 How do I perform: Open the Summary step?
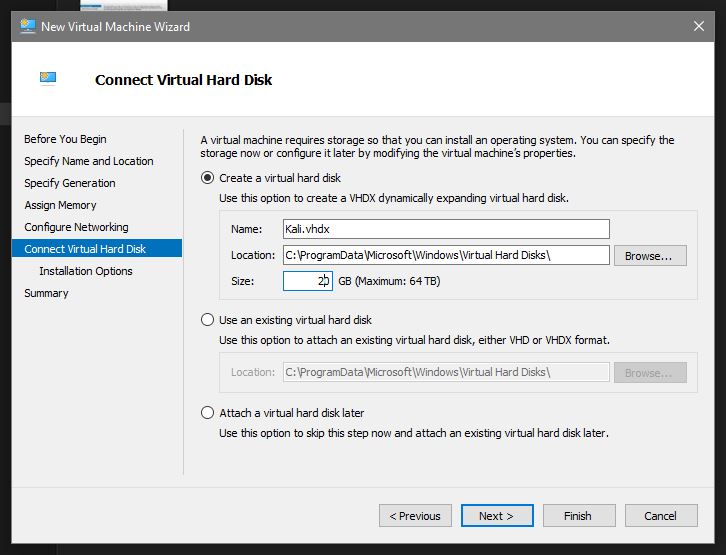[x=46, y=293]
